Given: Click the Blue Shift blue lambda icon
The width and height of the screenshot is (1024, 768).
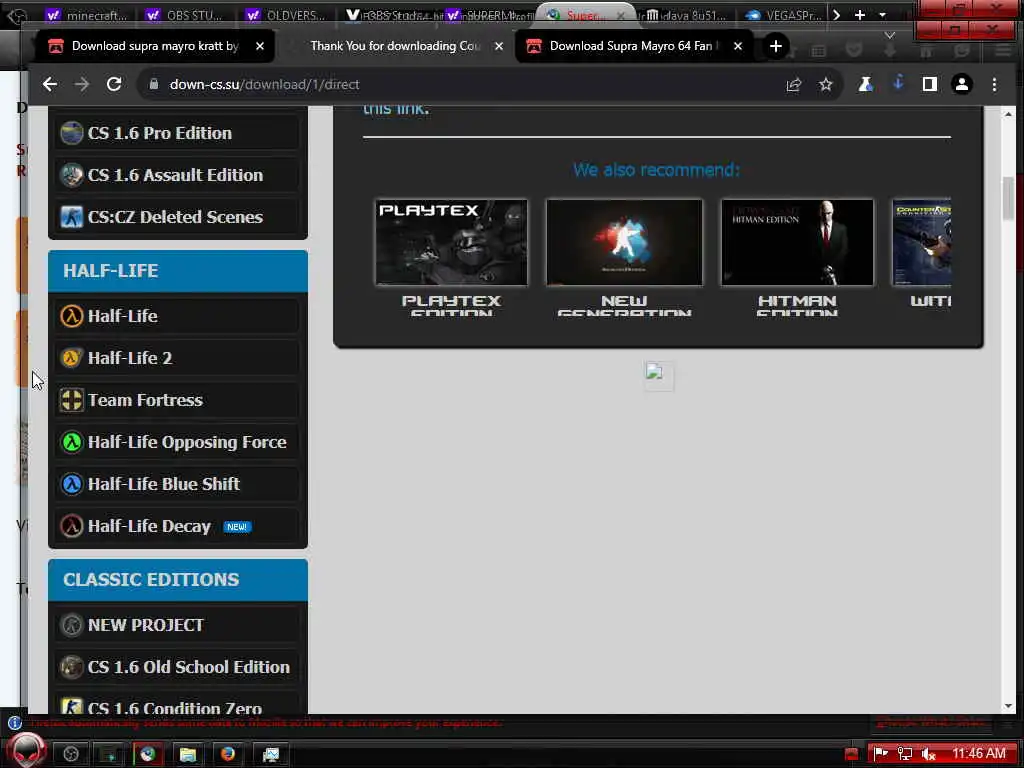Looking at the screenshot, I should click(72, 484).
